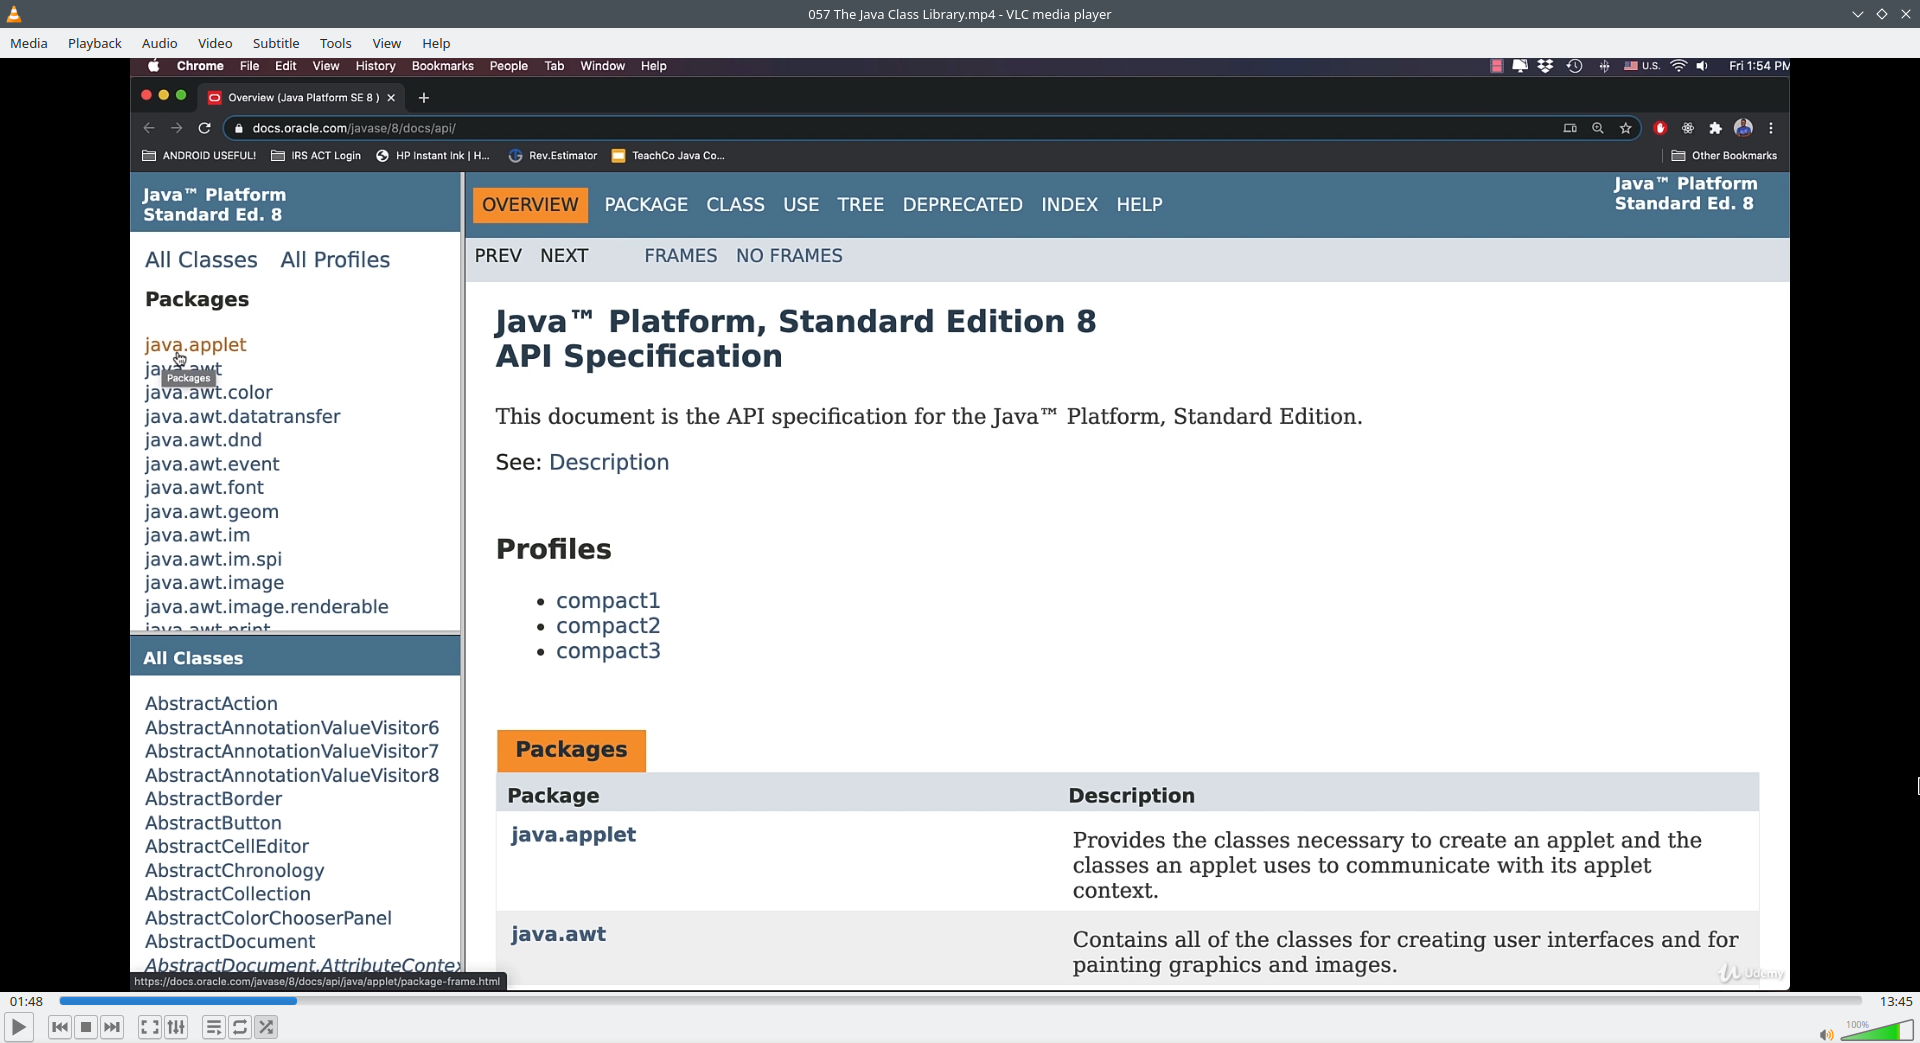Viewport: 1920px width, 1043px height.
Task: Toggle fullscreen video mode
Action: pyautogui.click(x=149, y=1027)
